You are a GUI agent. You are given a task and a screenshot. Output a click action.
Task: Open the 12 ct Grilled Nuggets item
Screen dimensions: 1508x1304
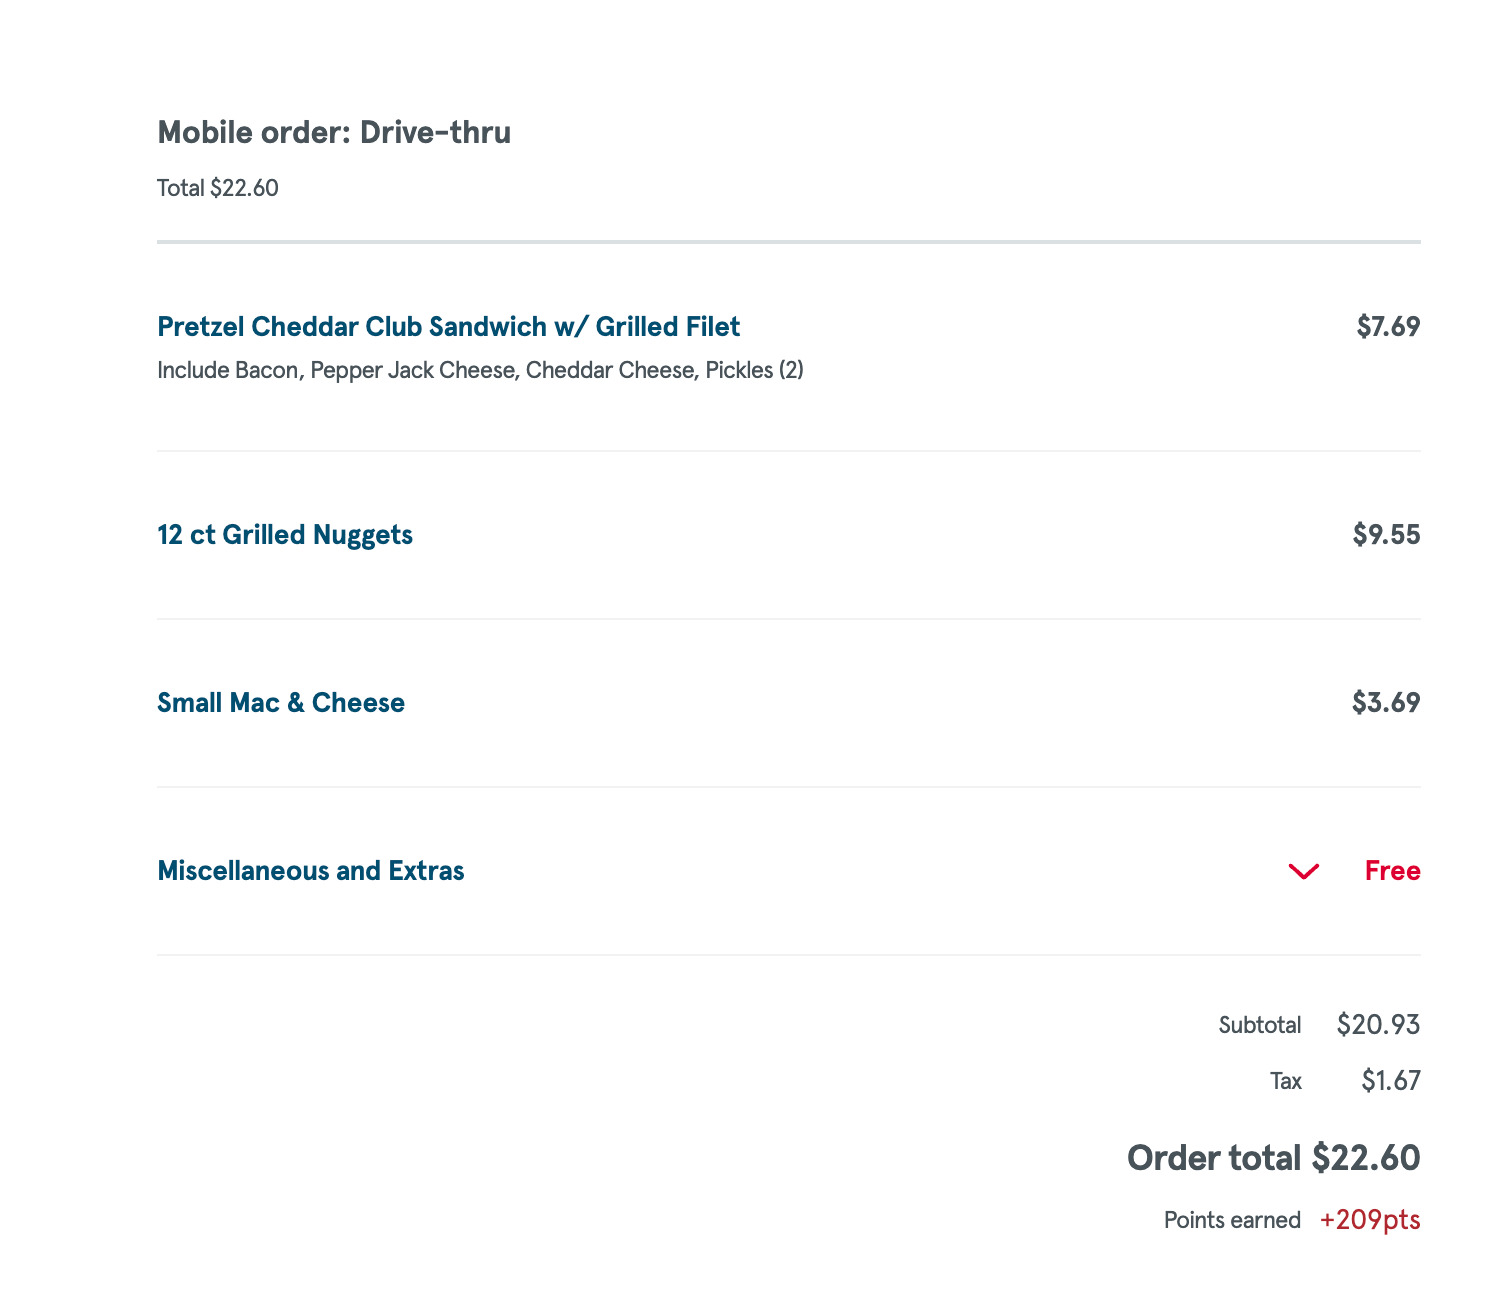click(x=285, y=535)
